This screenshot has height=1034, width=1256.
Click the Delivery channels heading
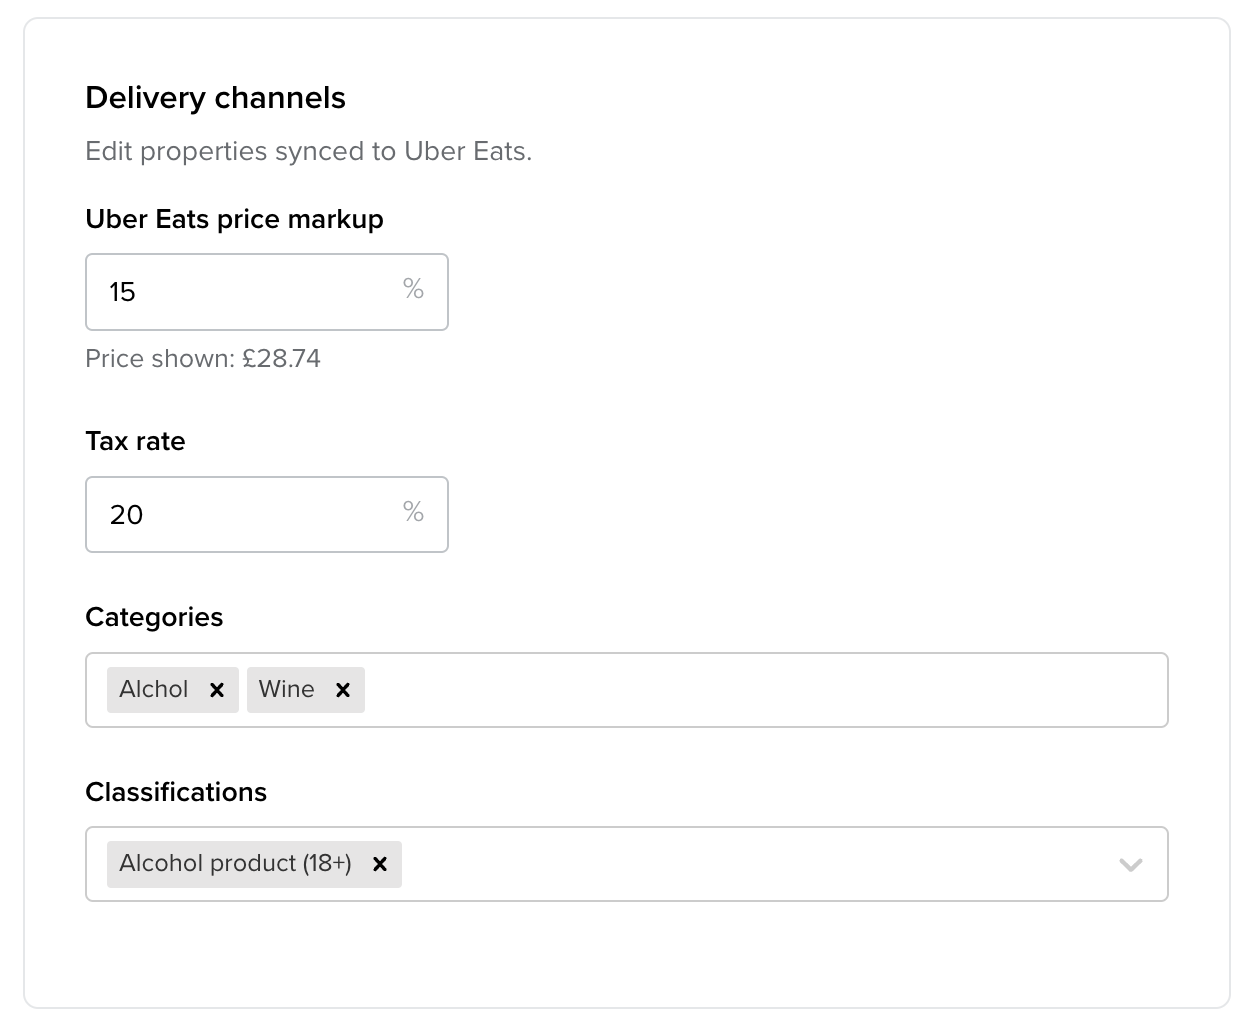(215, 98)
